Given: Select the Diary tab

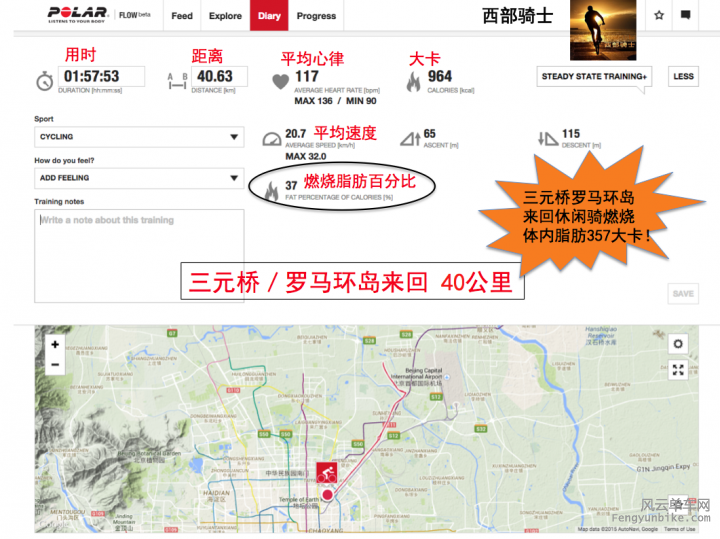Looking at the screenshot, I should [269, 16].
